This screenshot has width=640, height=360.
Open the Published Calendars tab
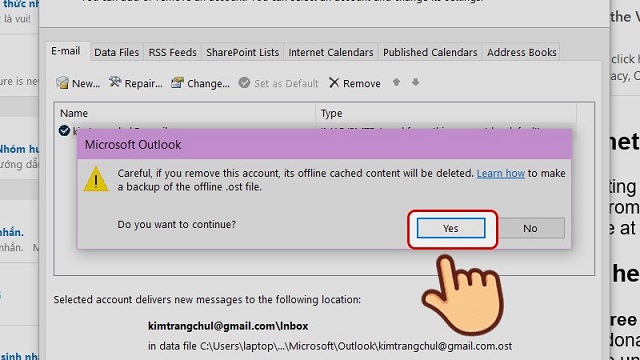(430, 52)
